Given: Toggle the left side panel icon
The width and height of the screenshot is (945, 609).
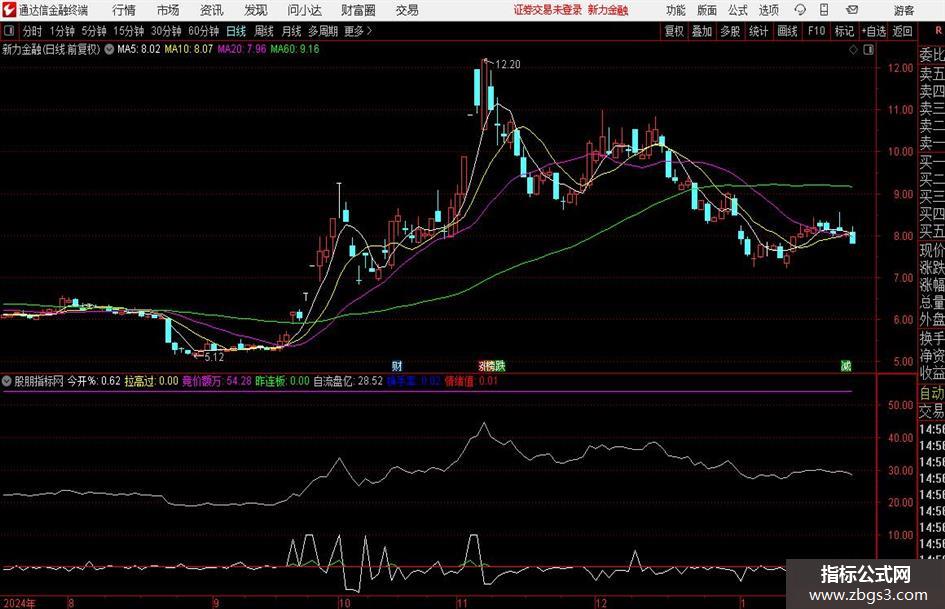Looking at the screenshot, I should (9, 31).
